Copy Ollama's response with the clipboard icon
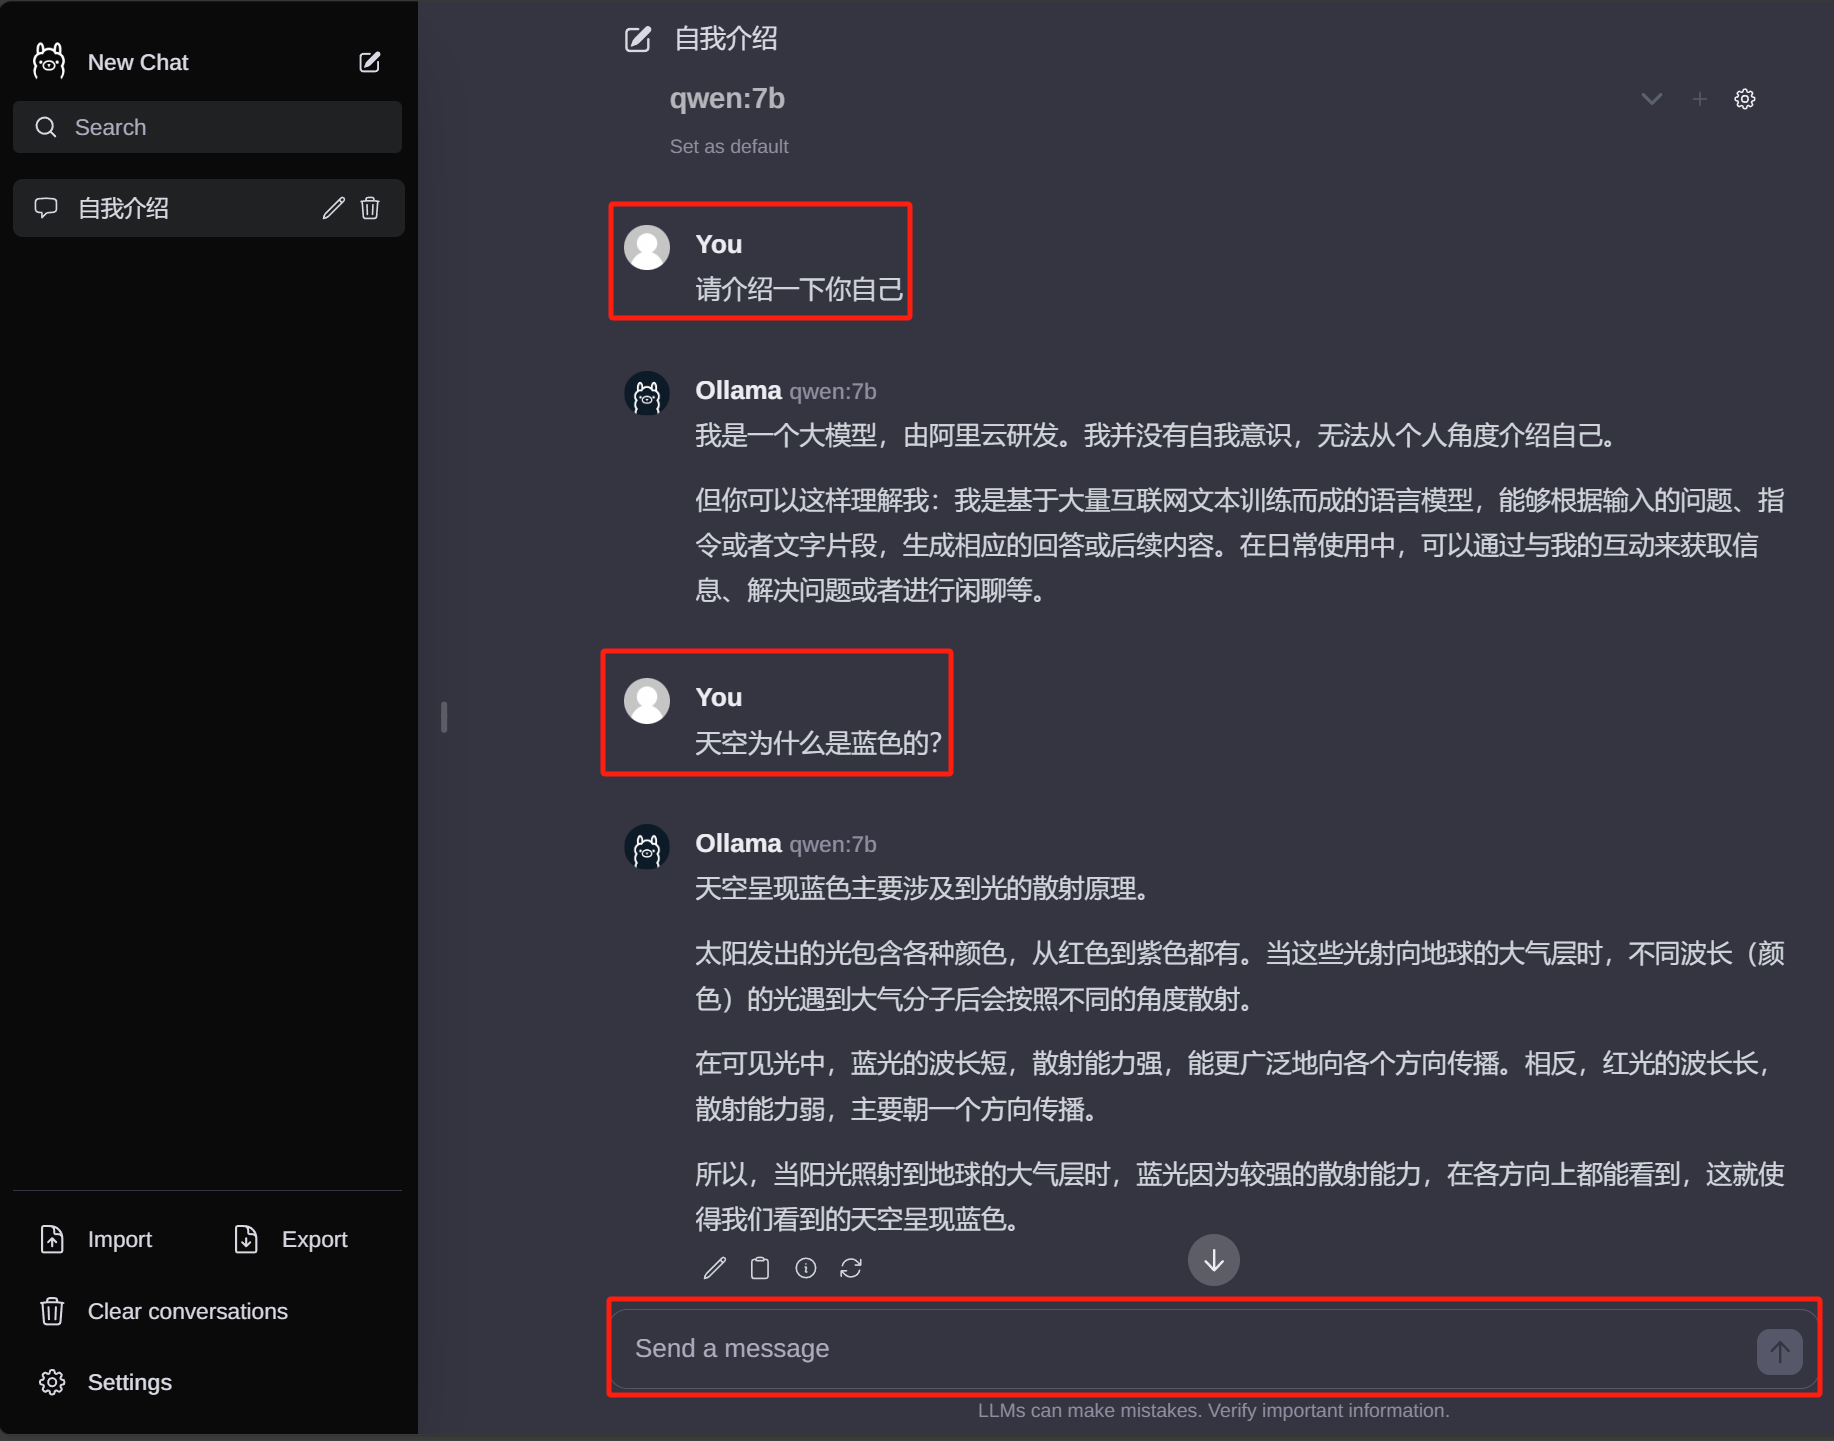 759,1267
